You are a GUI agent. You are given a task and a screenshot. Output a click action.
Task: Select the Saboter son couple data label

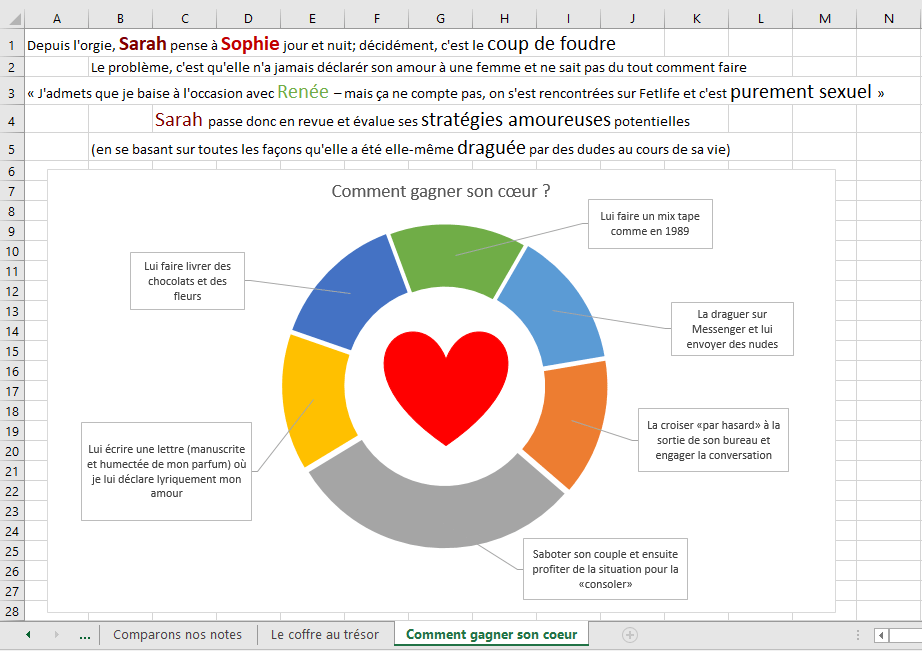pos(605,569)
